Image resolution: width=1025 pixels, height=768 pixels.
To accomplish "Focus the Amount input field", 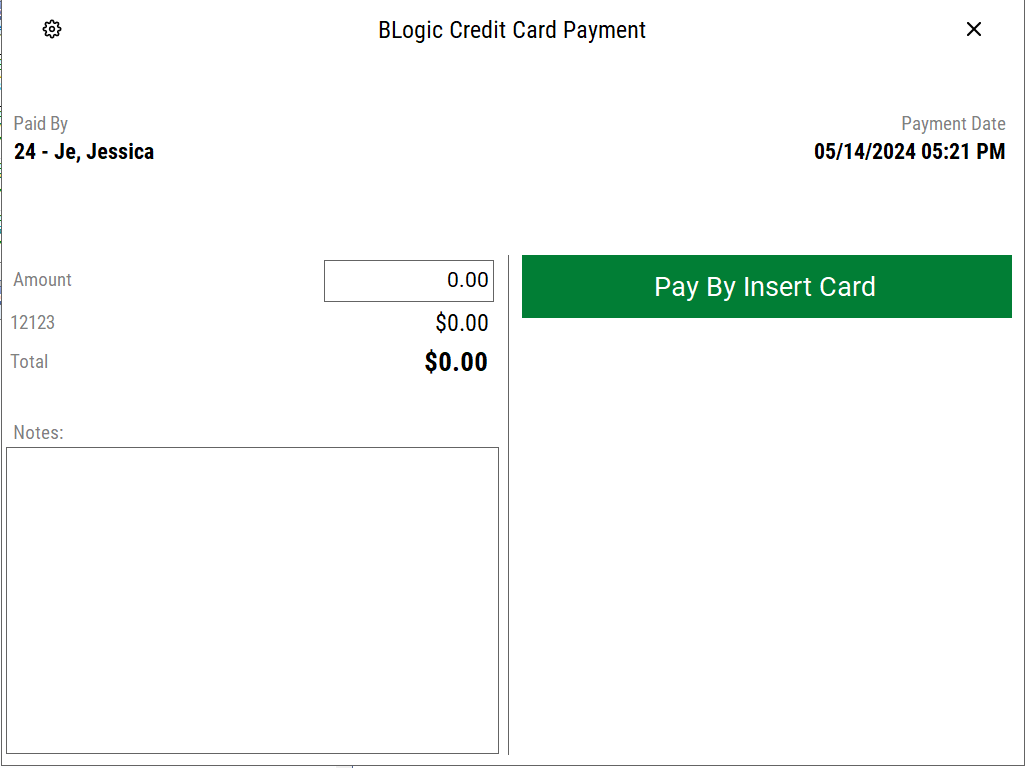I will [408, 281].
